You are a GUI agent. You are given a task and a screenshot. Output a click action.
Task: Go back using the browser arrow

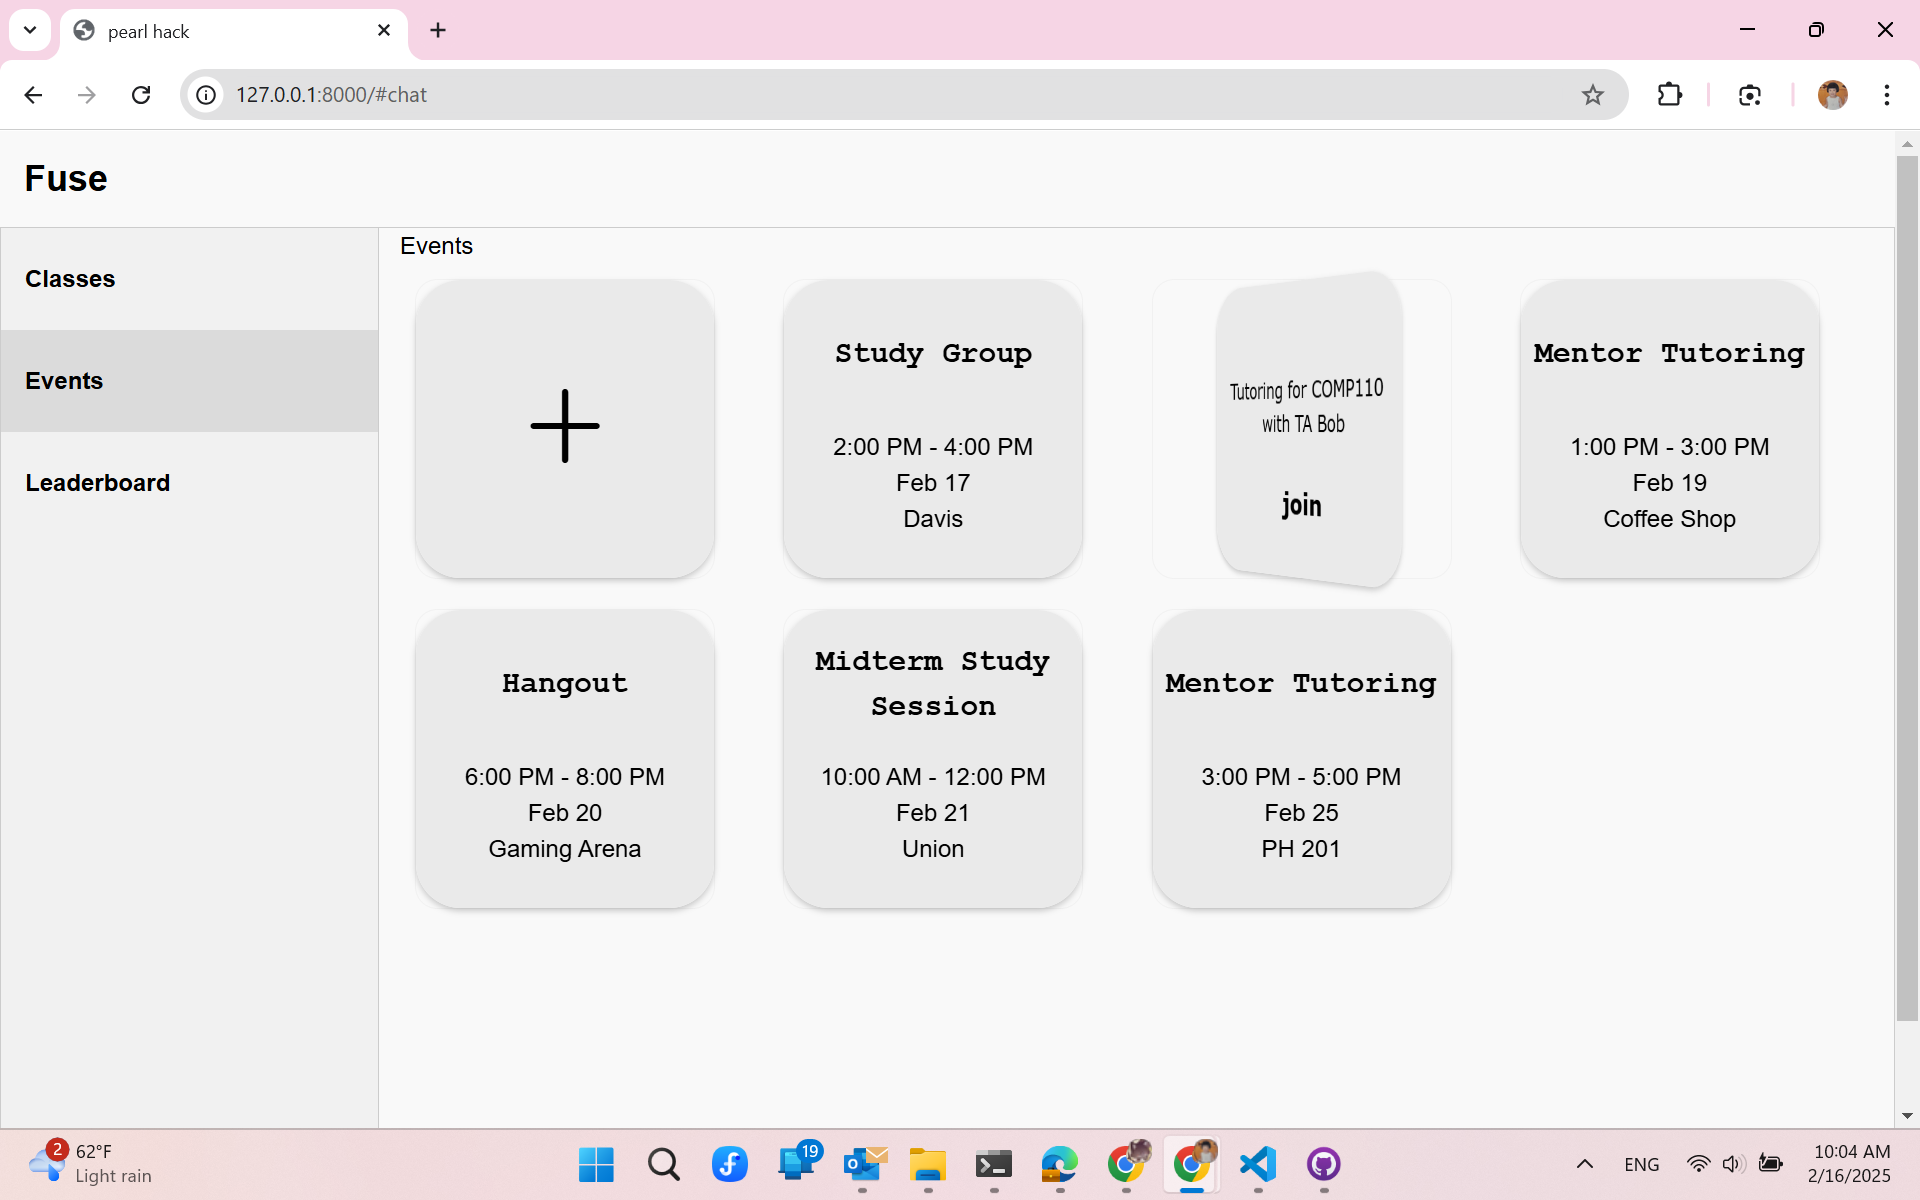(33, 95)
